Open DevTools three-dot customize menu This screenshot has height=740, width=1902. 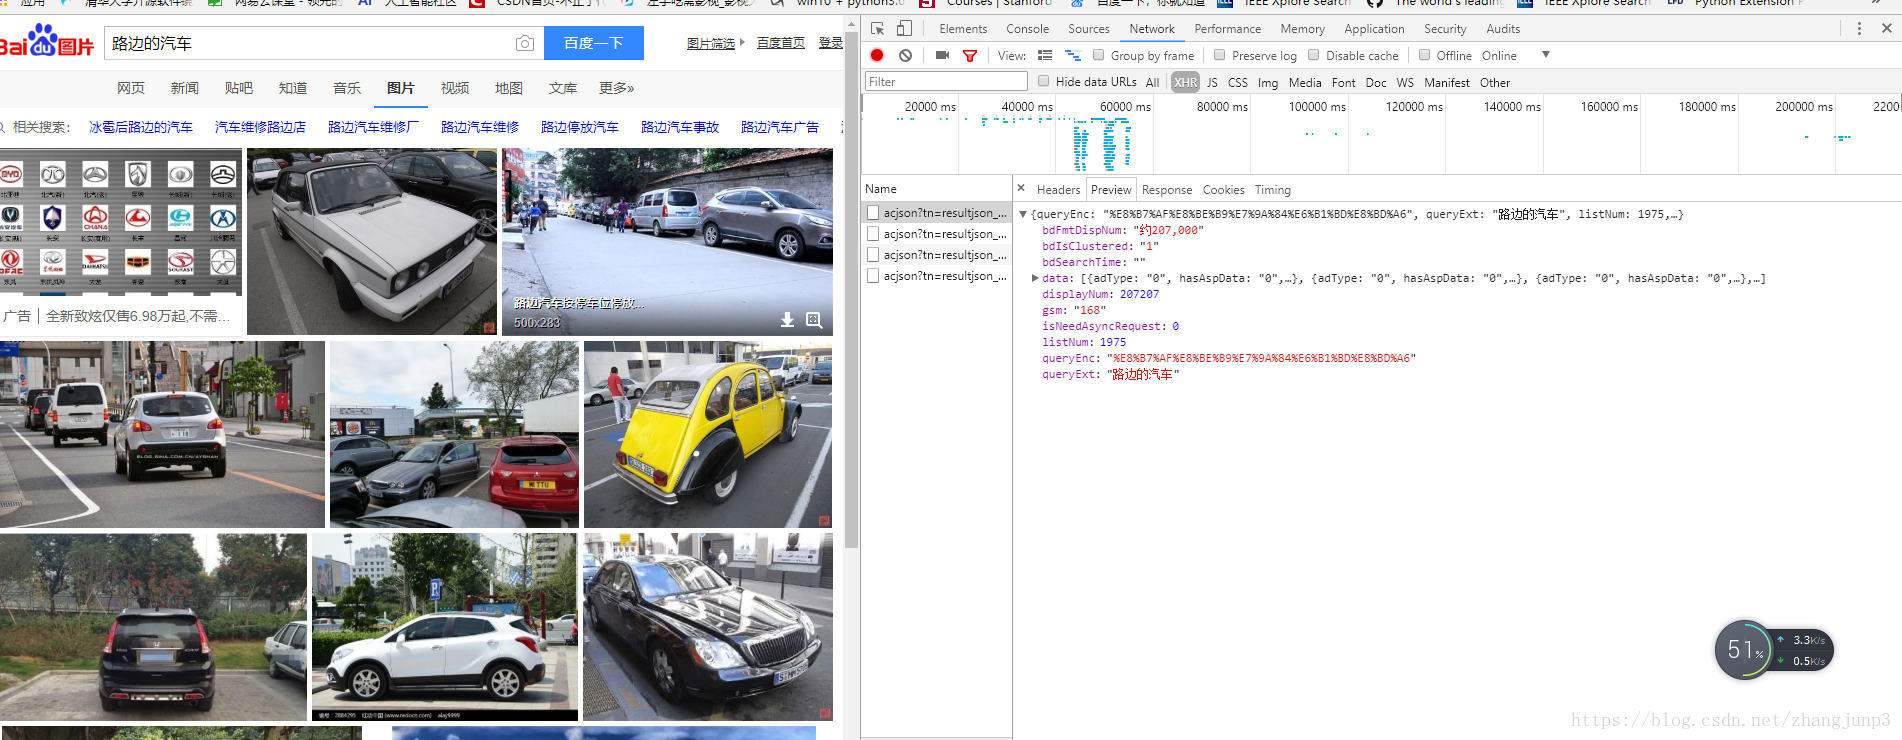tap(1859, 29)
